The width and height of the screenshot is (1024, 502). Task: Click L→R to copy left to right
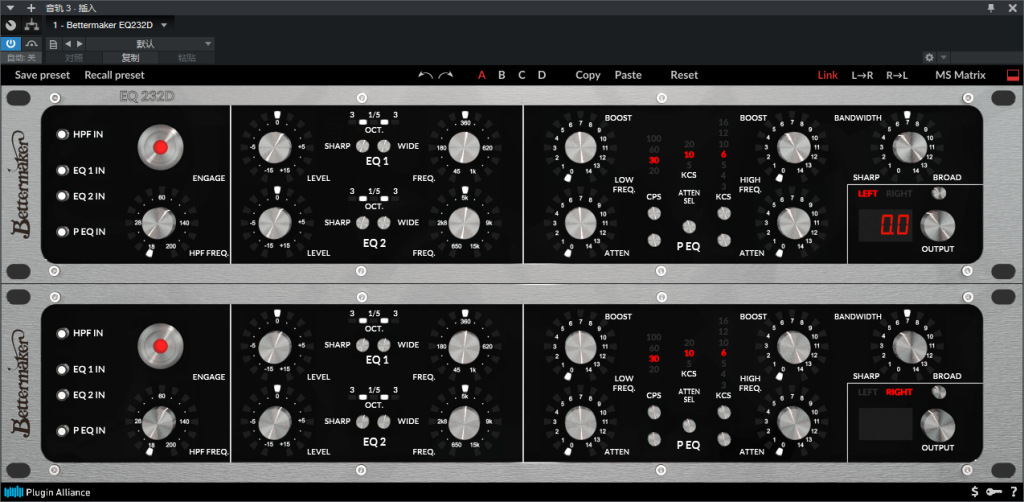[x=862, y=75]
